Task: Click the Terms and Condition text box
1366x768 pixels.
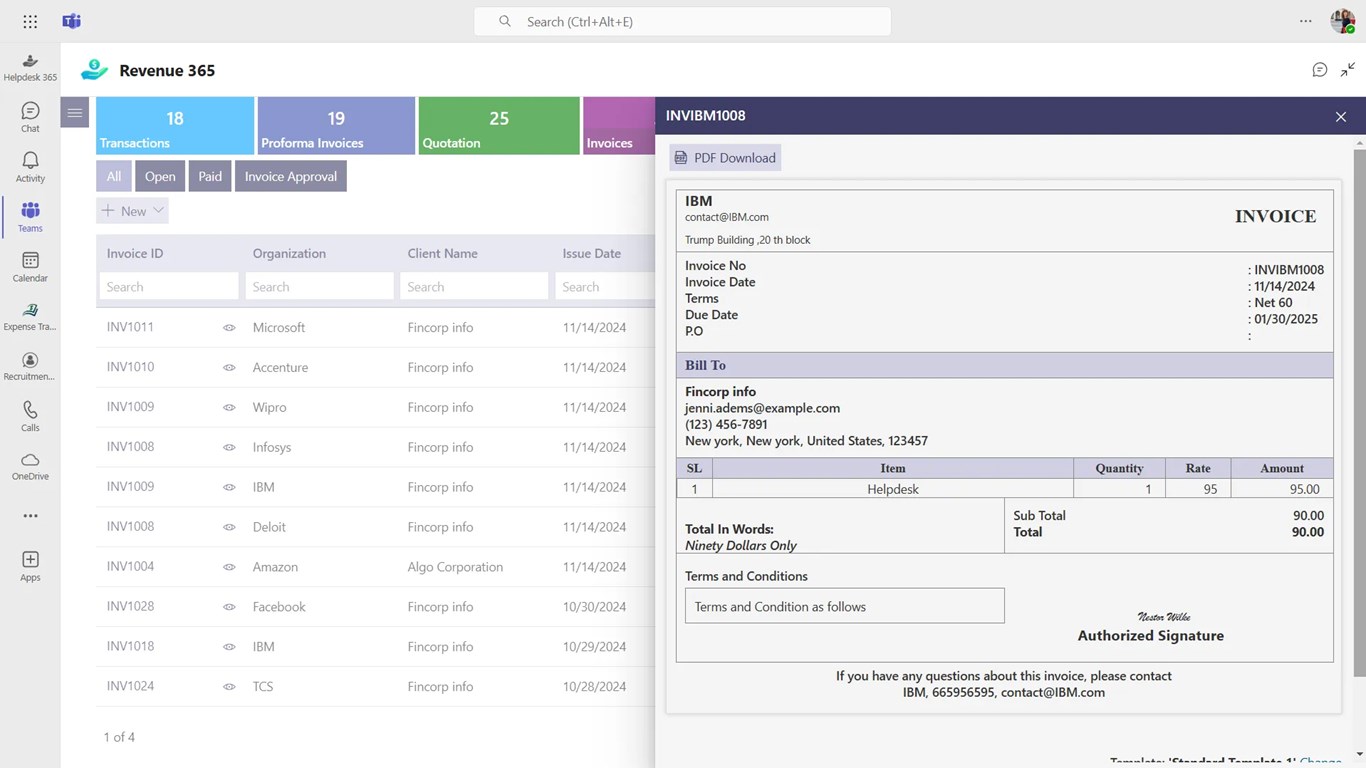Action: (844, 606)
